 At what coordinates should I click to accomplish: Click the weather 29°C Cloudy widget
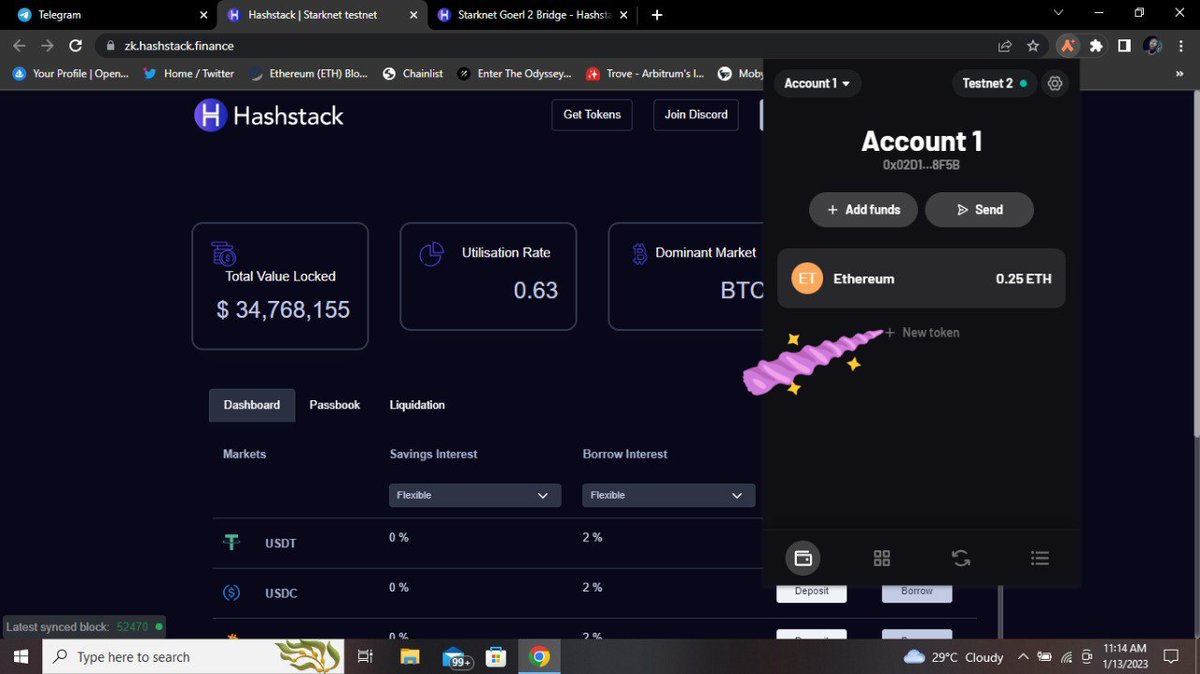[953, 657]
